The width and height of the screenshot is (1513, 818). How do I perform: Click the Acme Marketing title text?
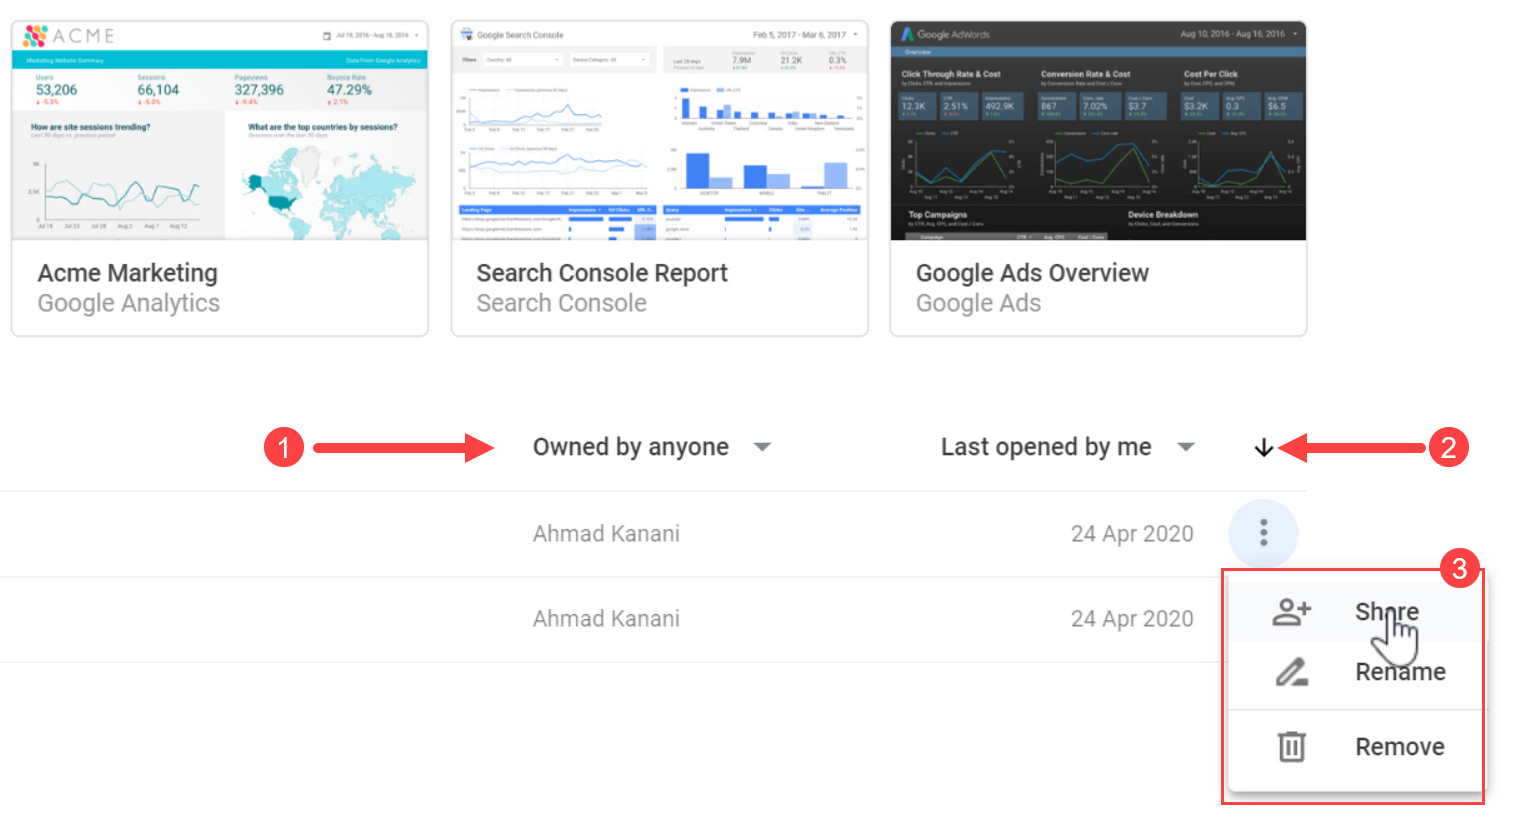[x=128, y=273]
